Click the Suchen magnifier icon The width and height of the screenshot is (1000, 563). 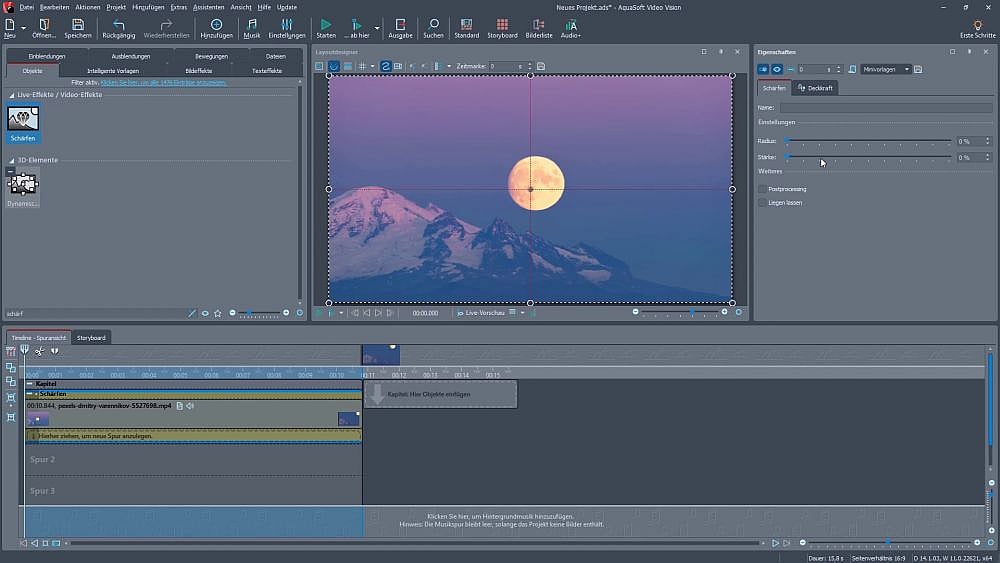tap(433, 24)
